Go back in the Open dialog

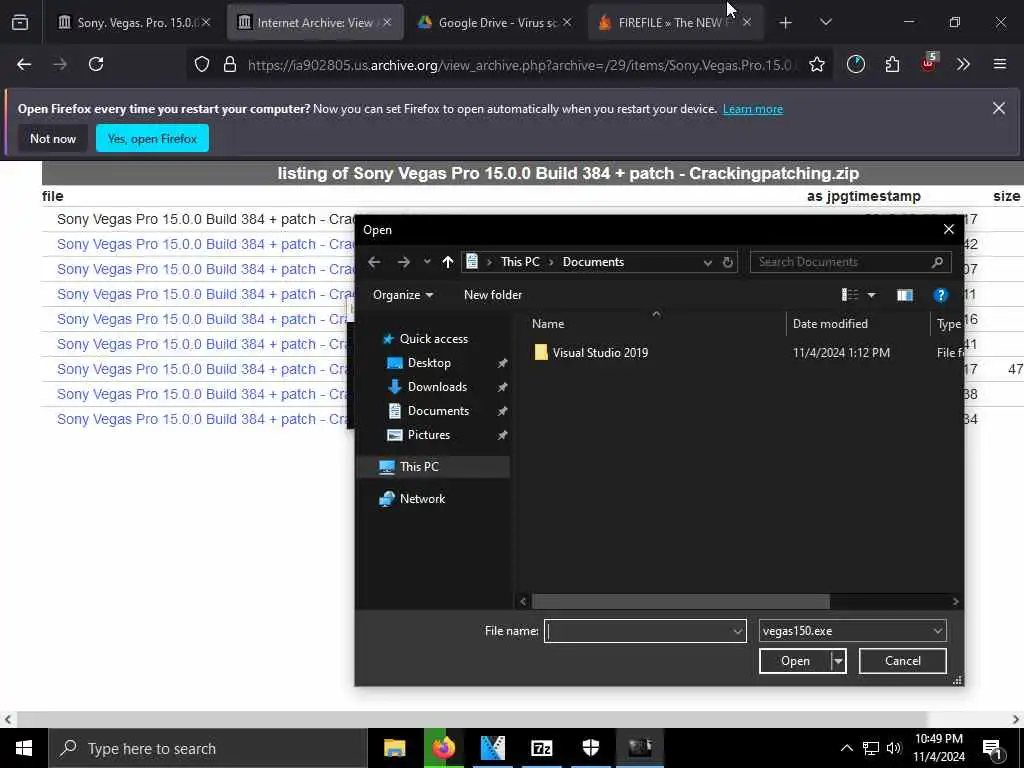(x=374, y=262)
